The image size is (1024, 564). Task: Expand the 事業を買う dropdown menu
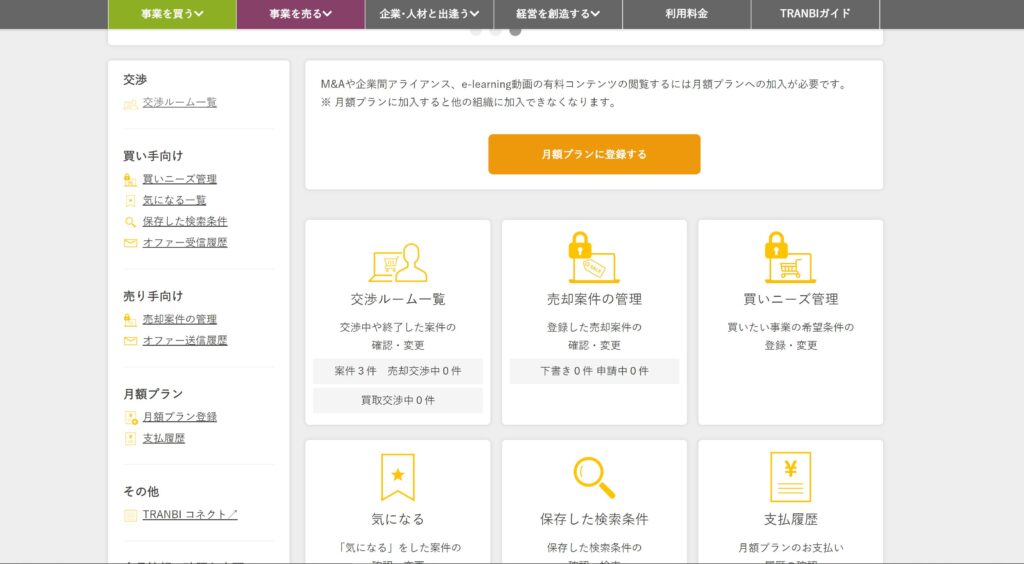click(172, 14)
